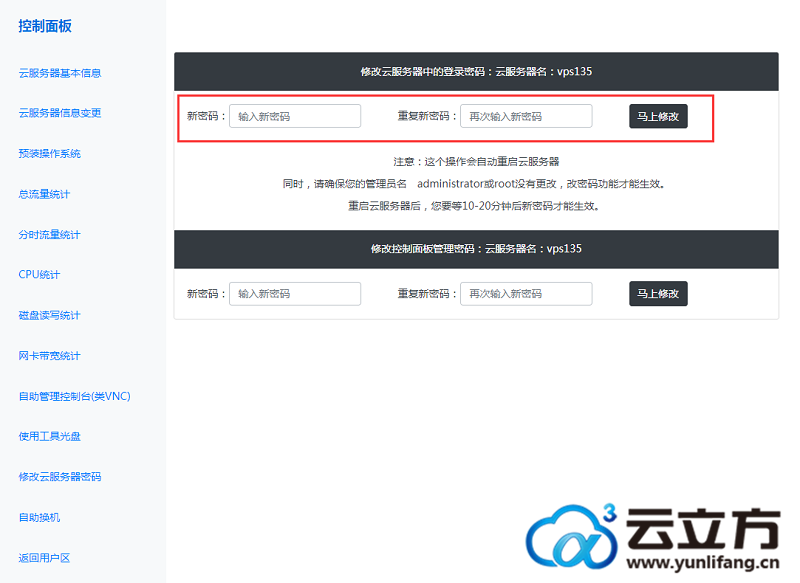Click the 控制面板 heading
Image resolution: width=800 pixels, height=583 pixels.
[45, 26]
